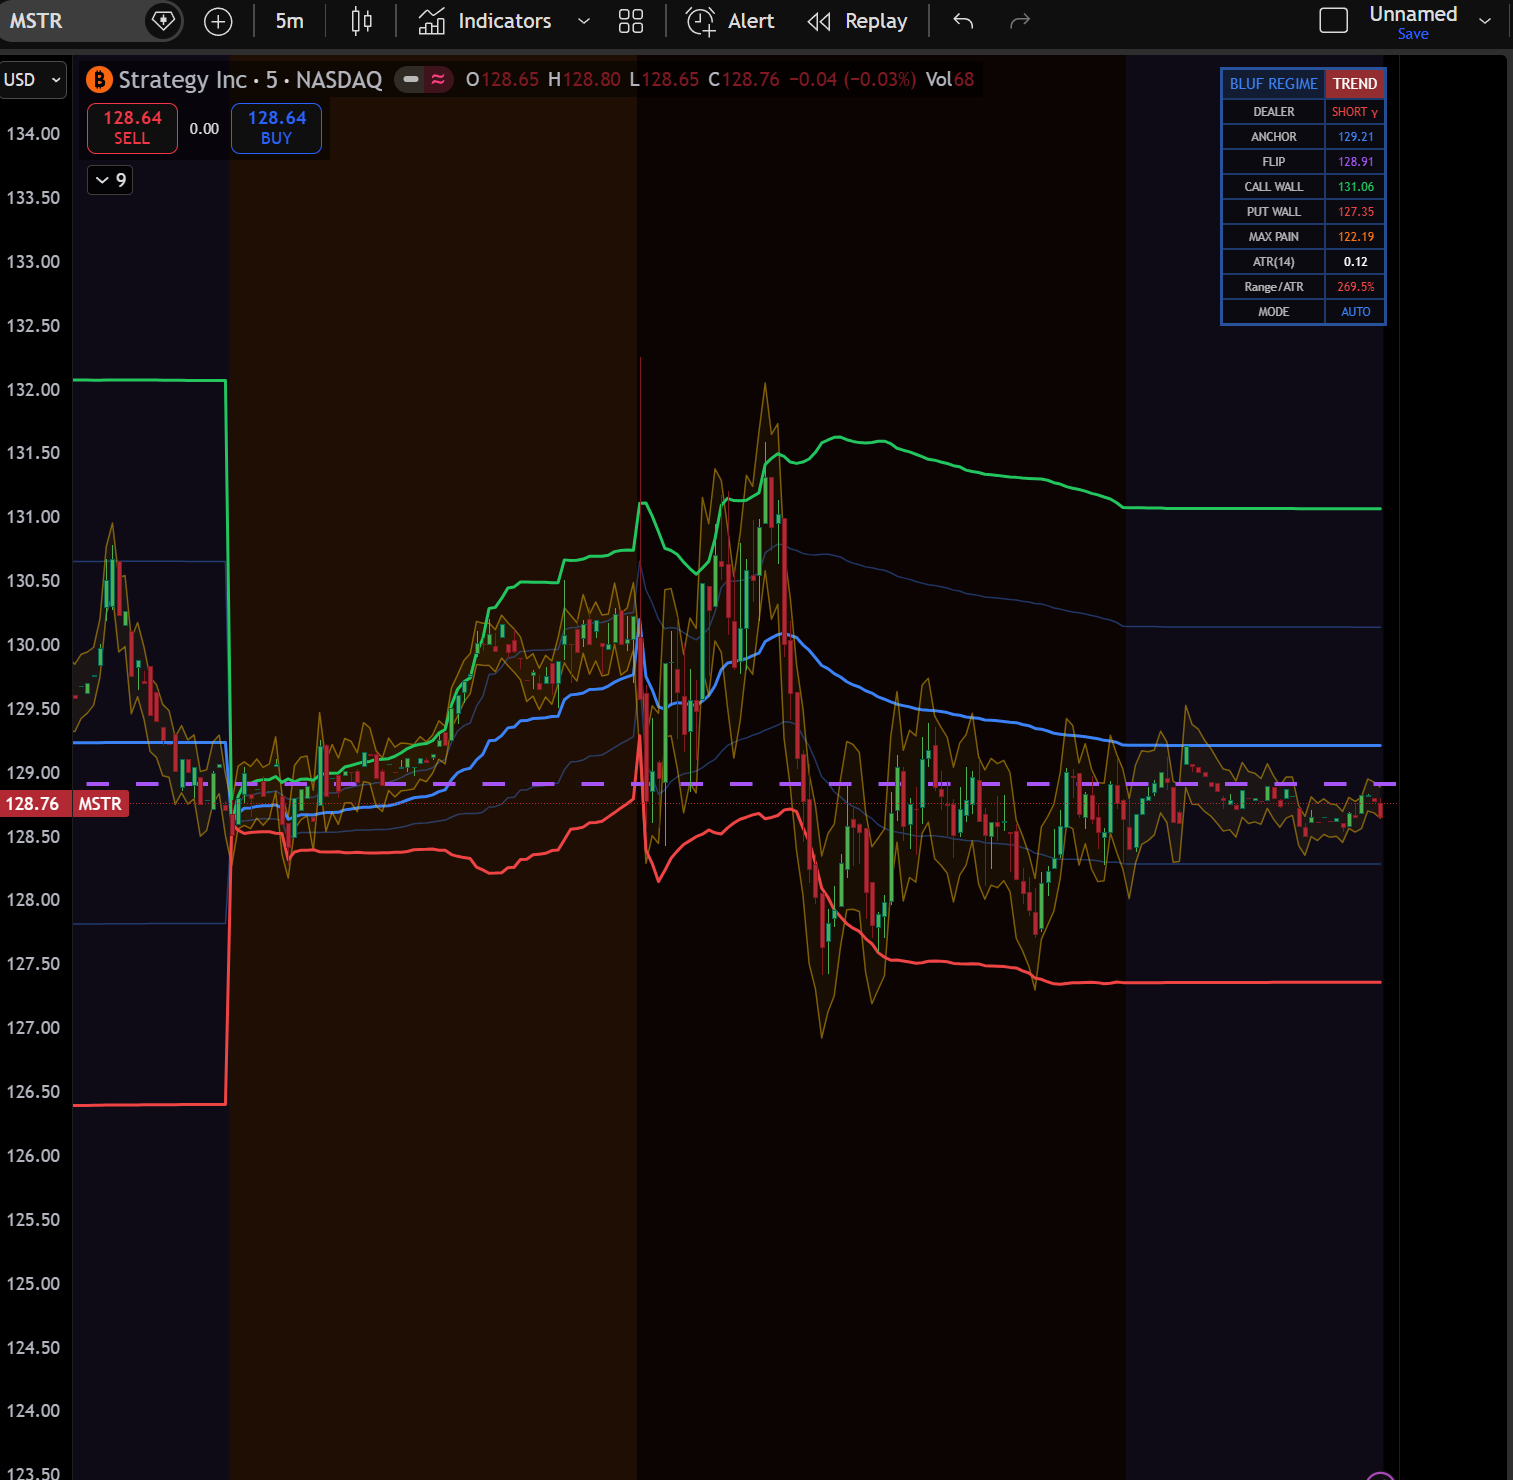Viewport: 1513px width, 1480px height.
Task: Click the pink ≈ icon in legend pill
Action: pyautogui.click(x=438, y=79)
